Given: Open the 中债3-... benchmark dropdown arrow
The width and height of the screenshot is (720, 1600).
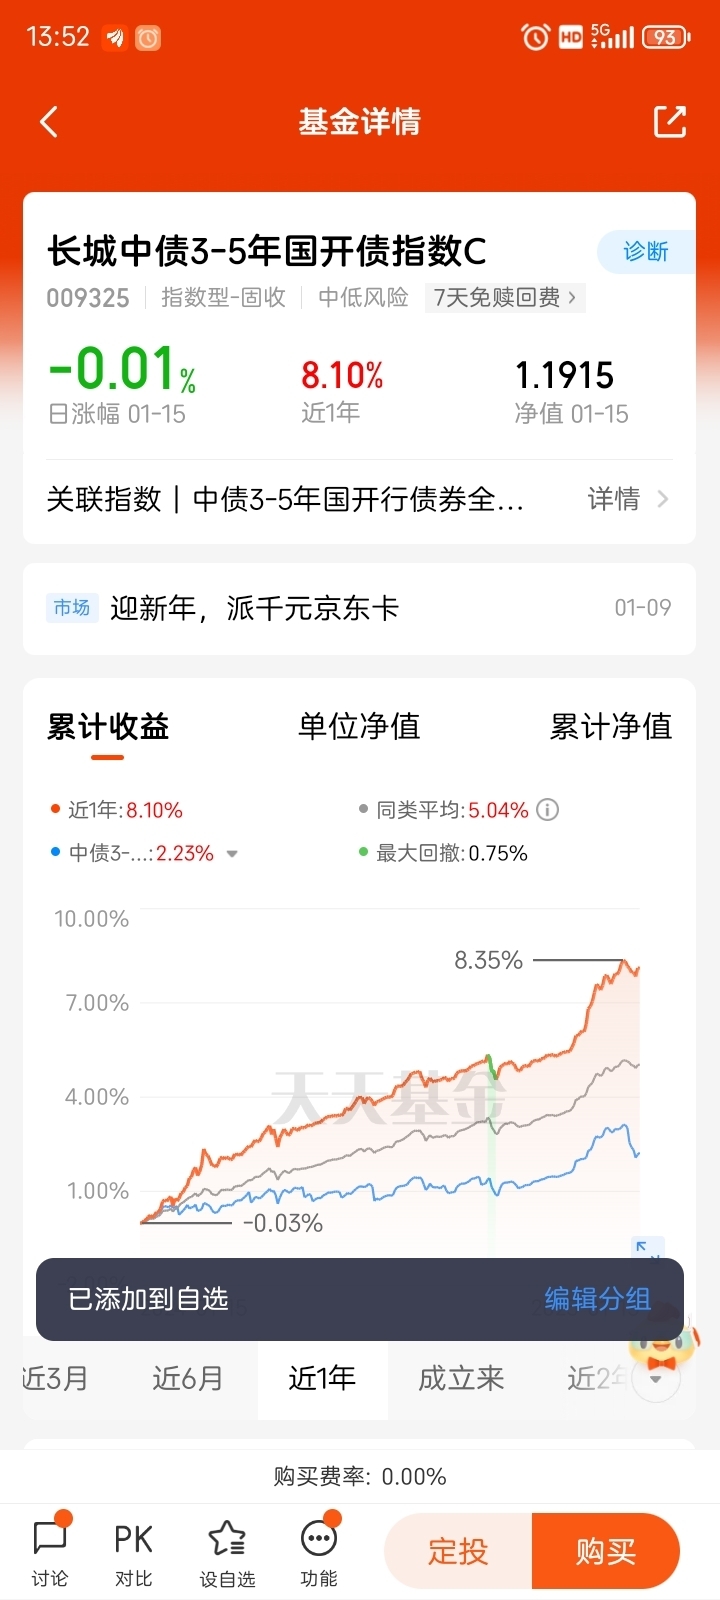Looking at the screenshot, I should (x=232, y=854).
